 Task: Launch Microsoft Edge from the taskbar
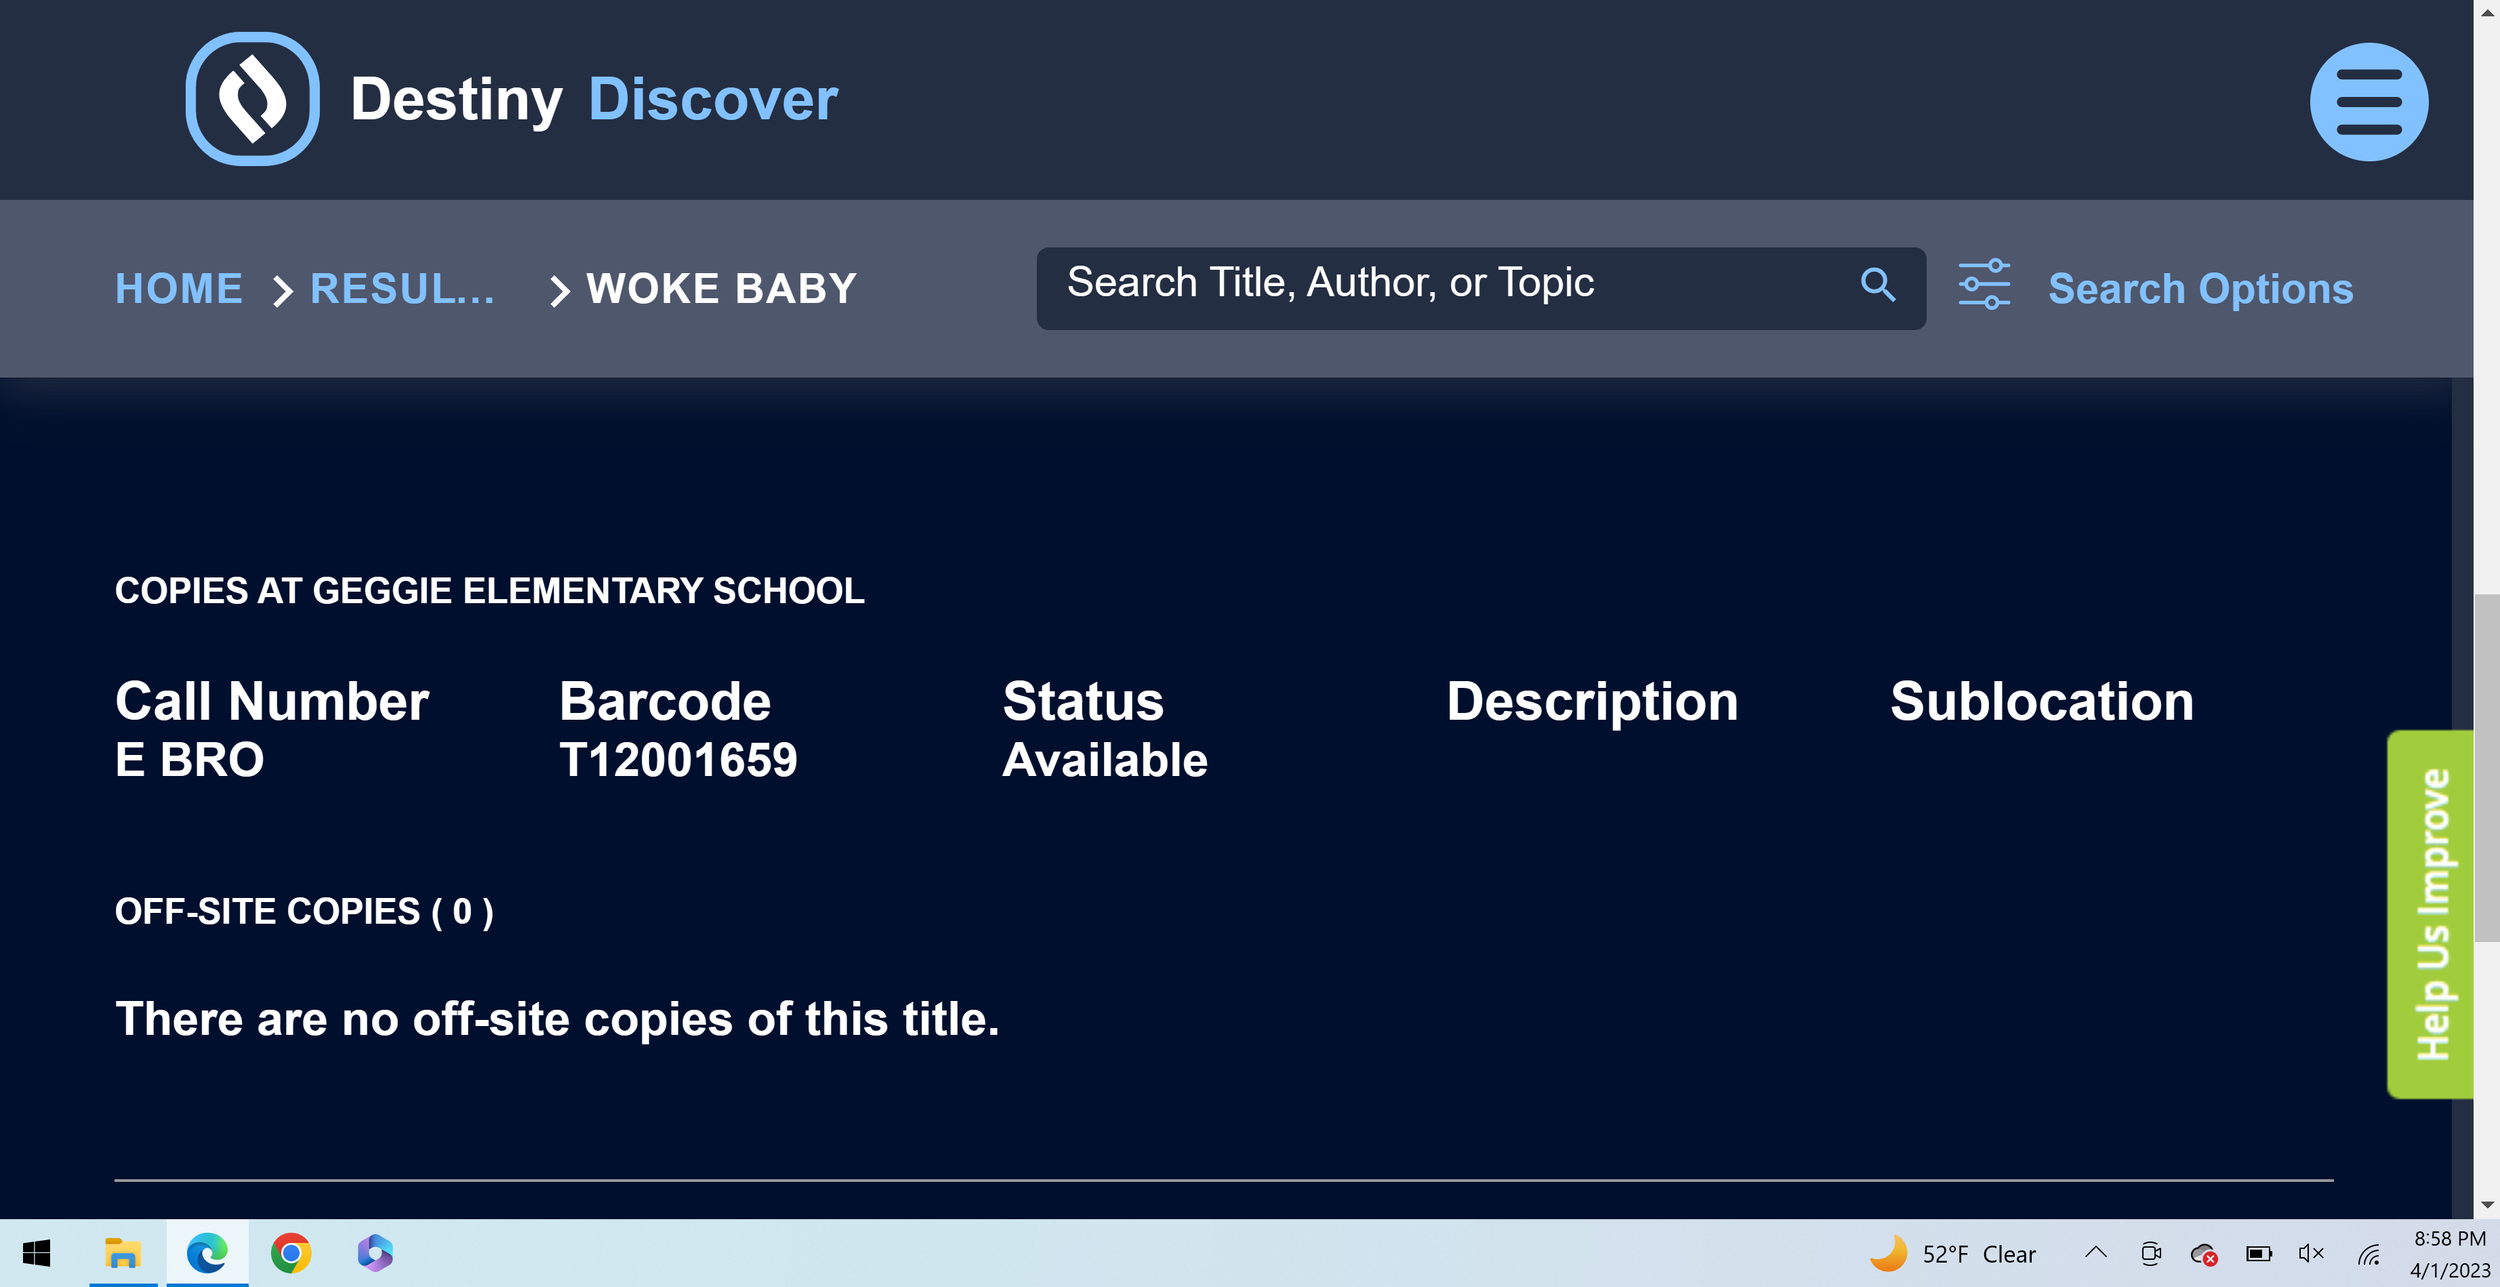207,1252
